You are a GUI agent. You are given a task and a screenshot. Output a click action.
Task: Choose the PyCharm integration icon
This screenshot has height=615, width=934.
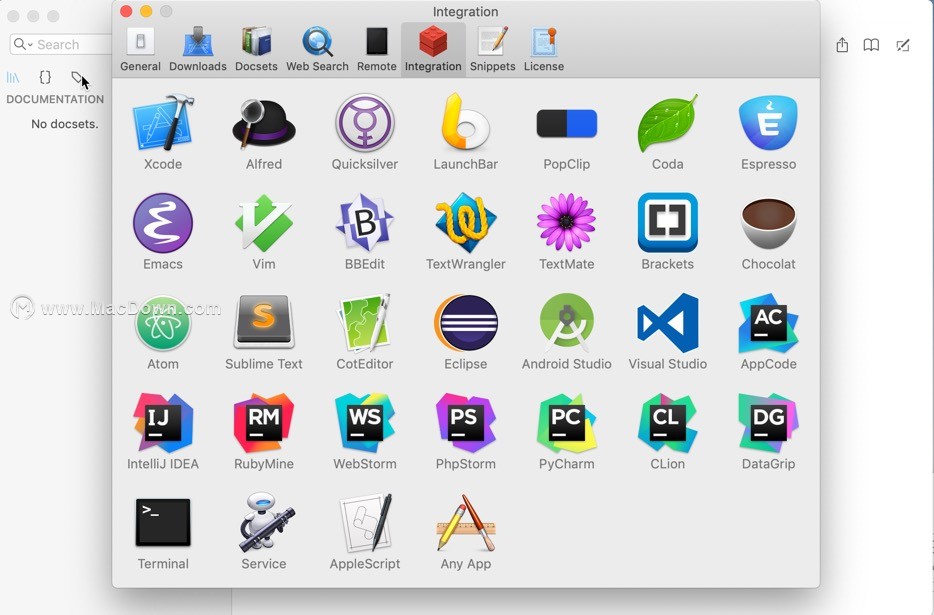[566, 423]
